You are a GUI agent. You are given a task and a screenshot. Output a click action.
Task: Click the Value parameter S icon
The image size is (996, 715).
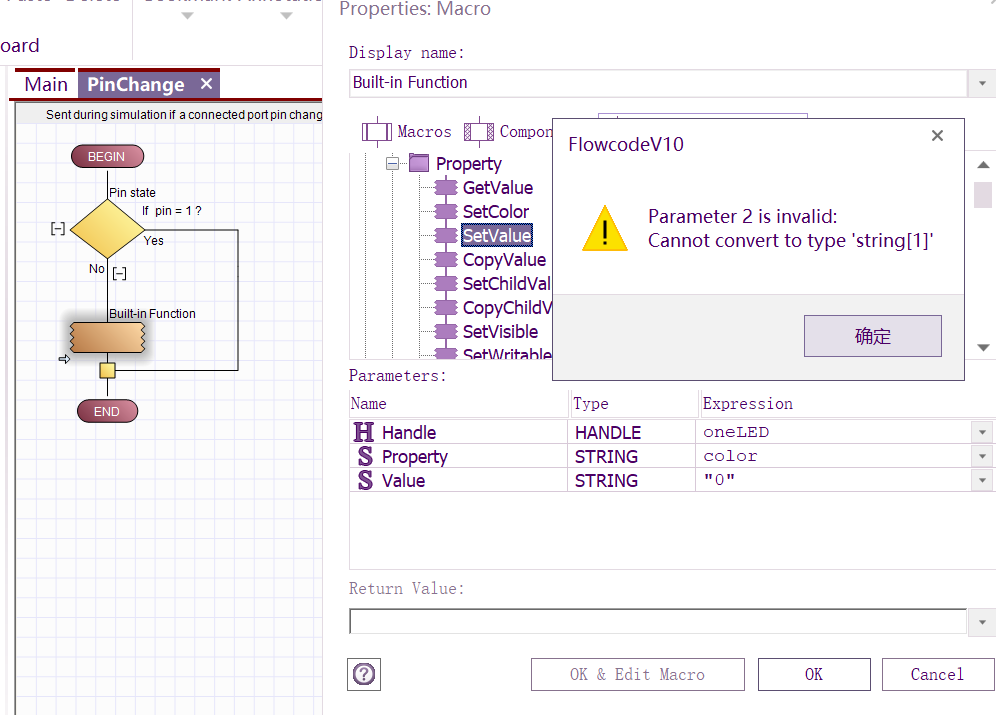[x=365, y=480]
